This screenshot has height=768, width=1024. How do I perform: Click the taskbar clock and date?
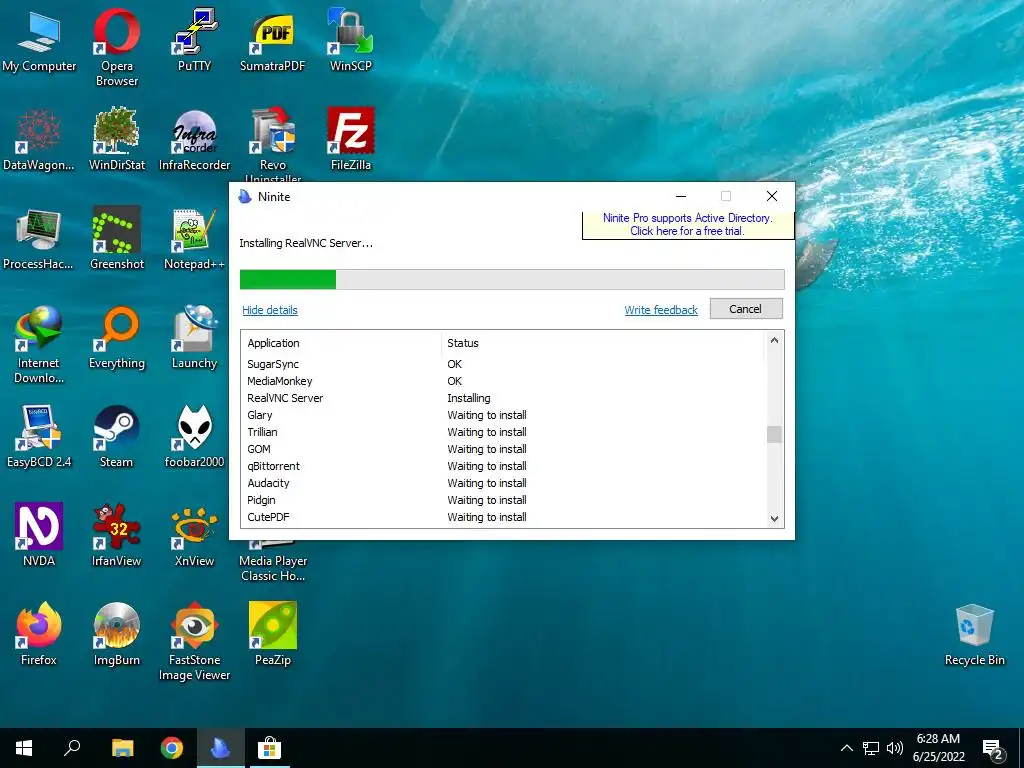[x=938, y=748]
